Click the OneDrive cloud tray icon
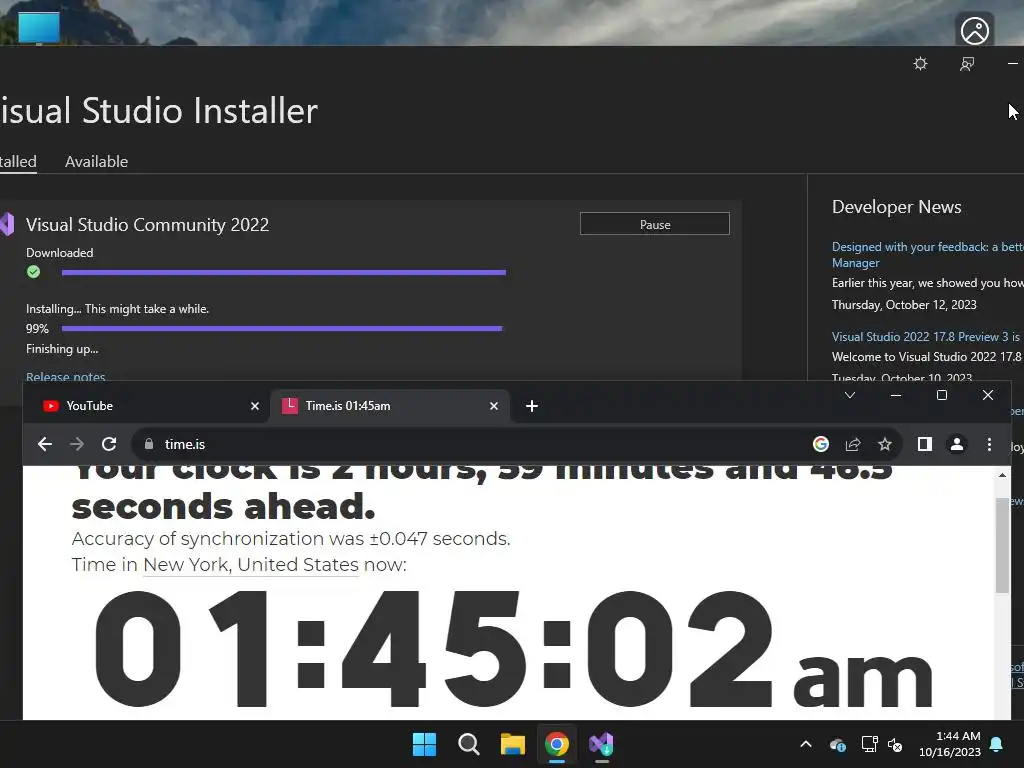 pyautogui.click(x=837, y=744)
